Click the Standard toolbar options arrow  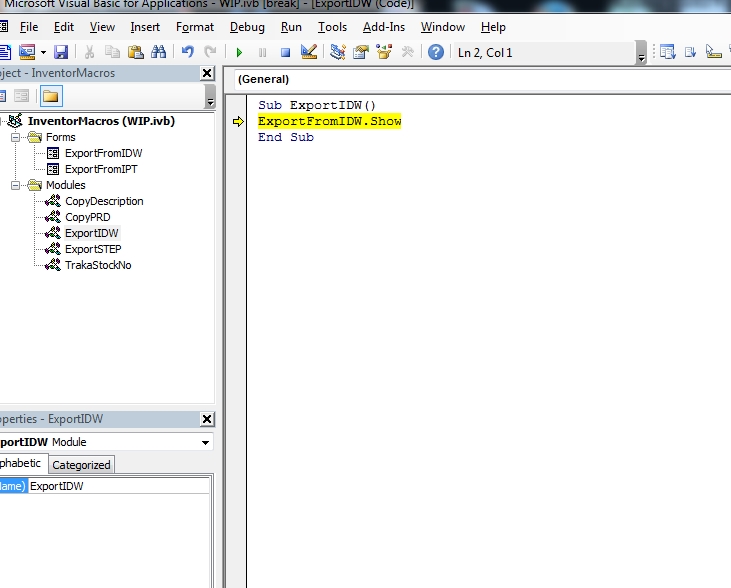click(641, 53)
